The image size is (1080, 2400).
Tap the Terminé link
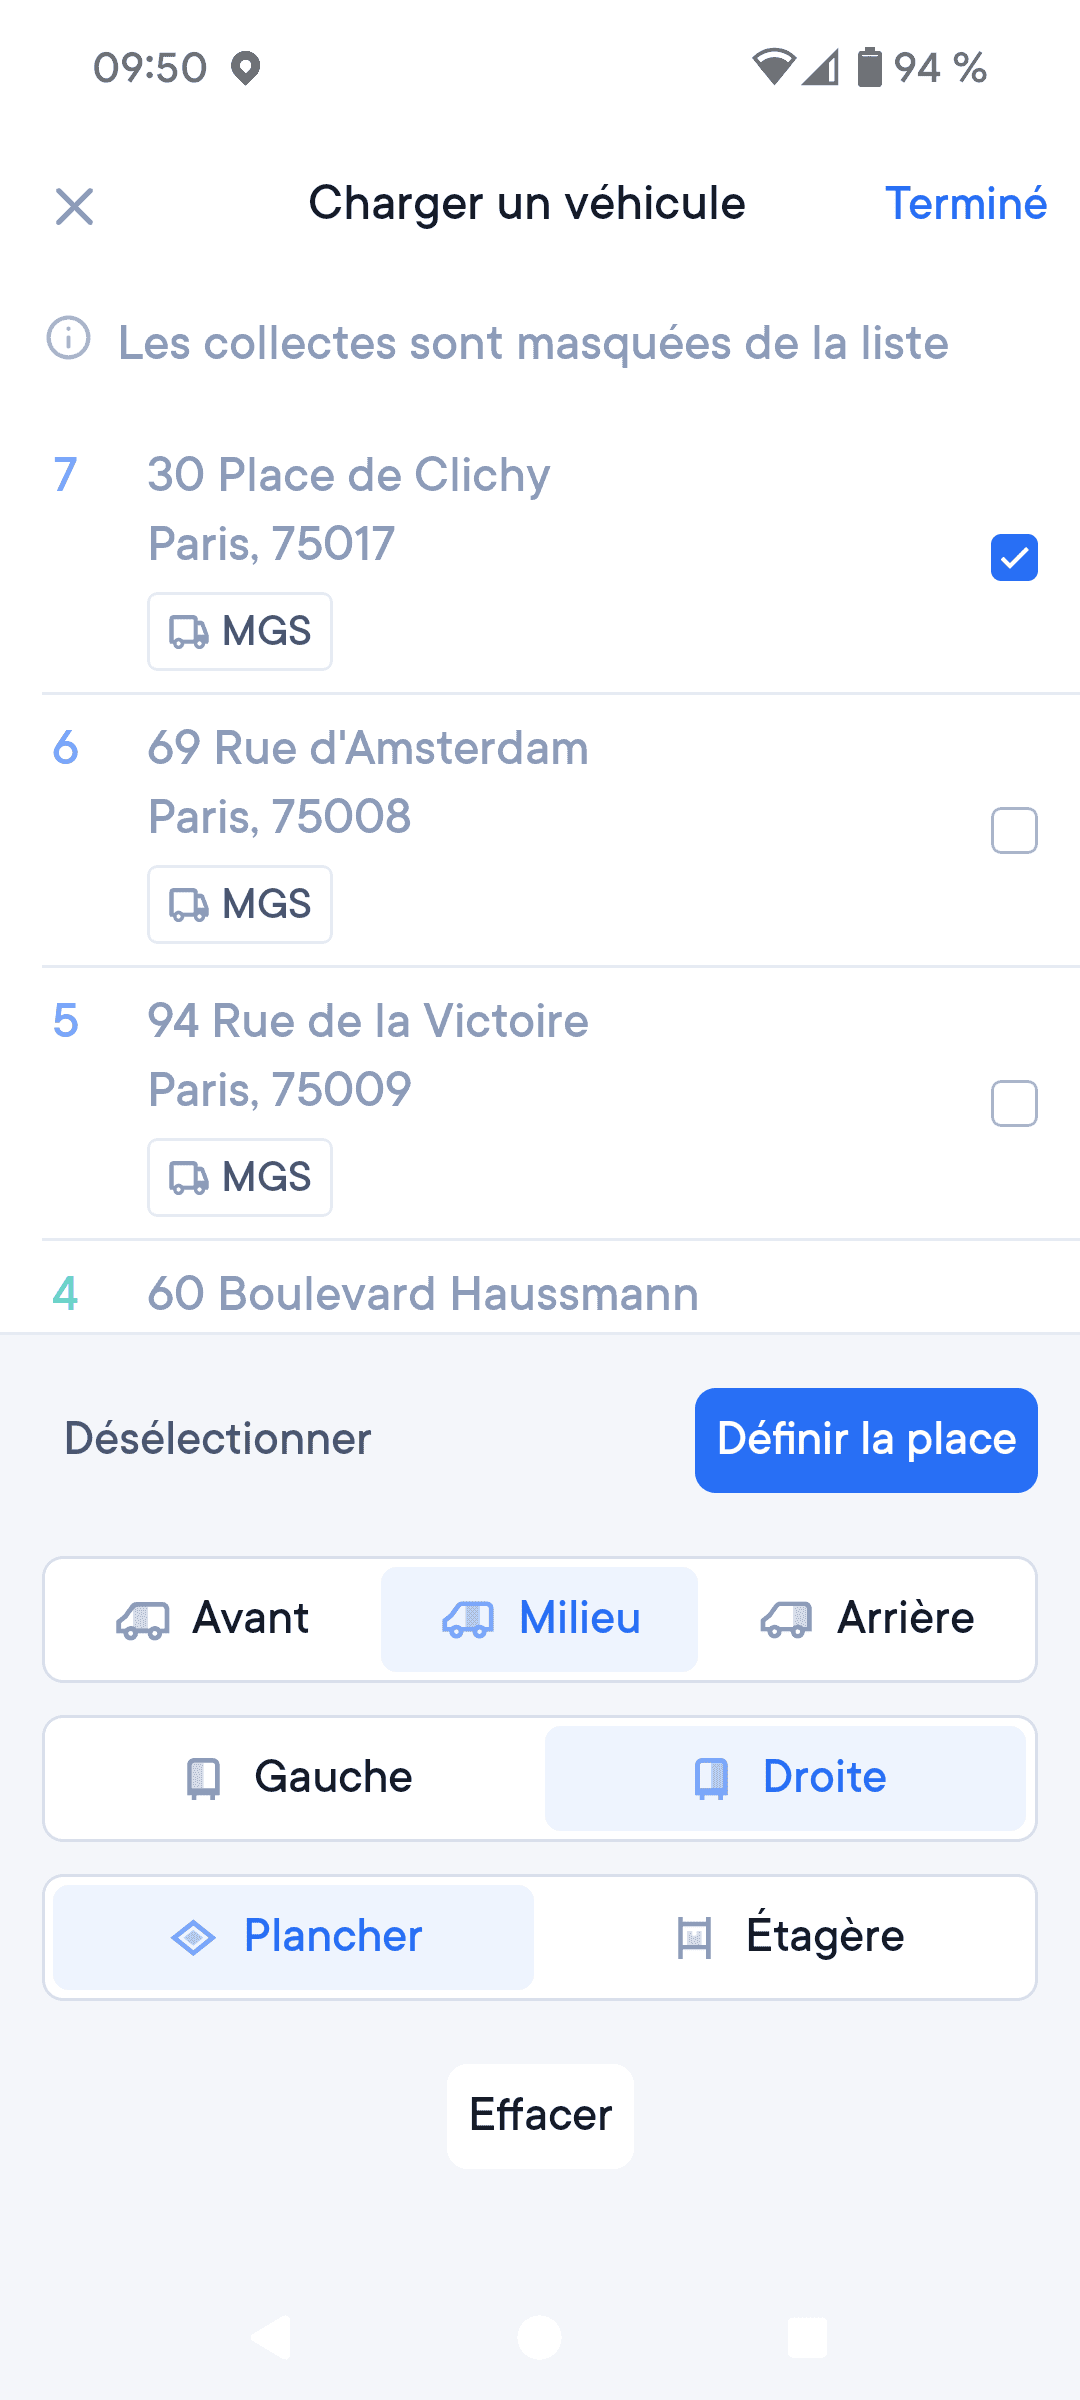click(965, 204)
